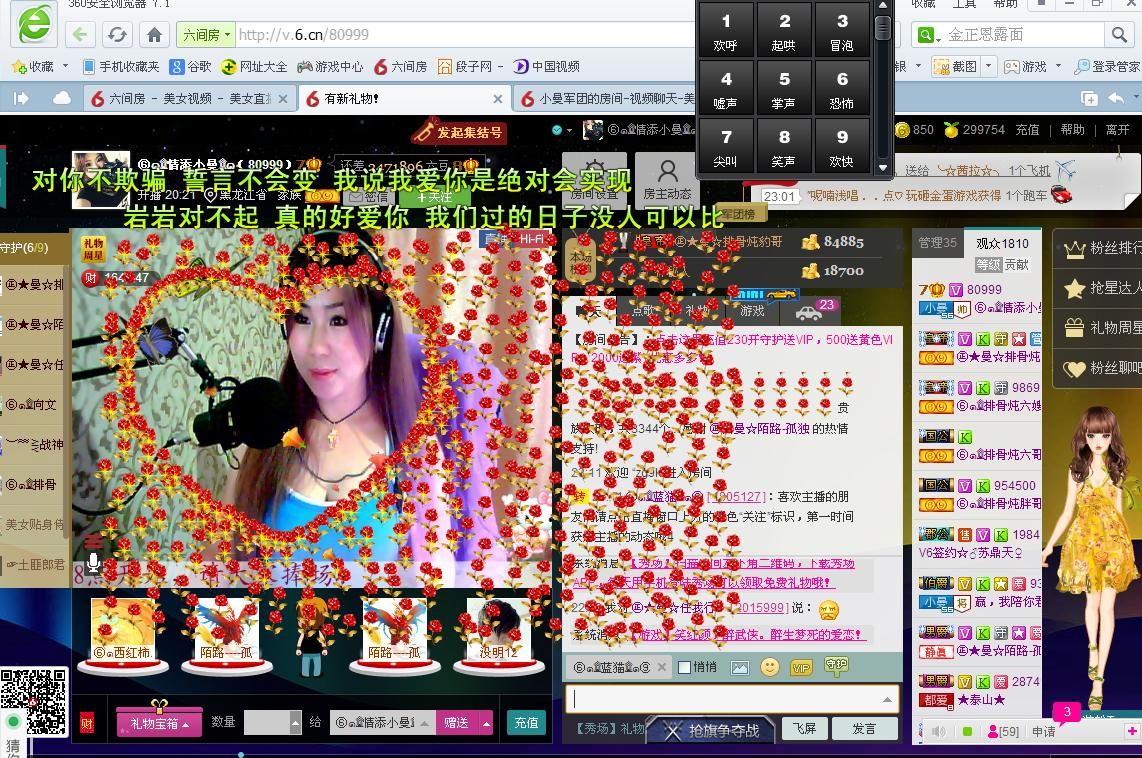Open 房主动态 host updates icon
This screenshot has height=758, width=1142.
pyautogui.click(x=667, y=179)
